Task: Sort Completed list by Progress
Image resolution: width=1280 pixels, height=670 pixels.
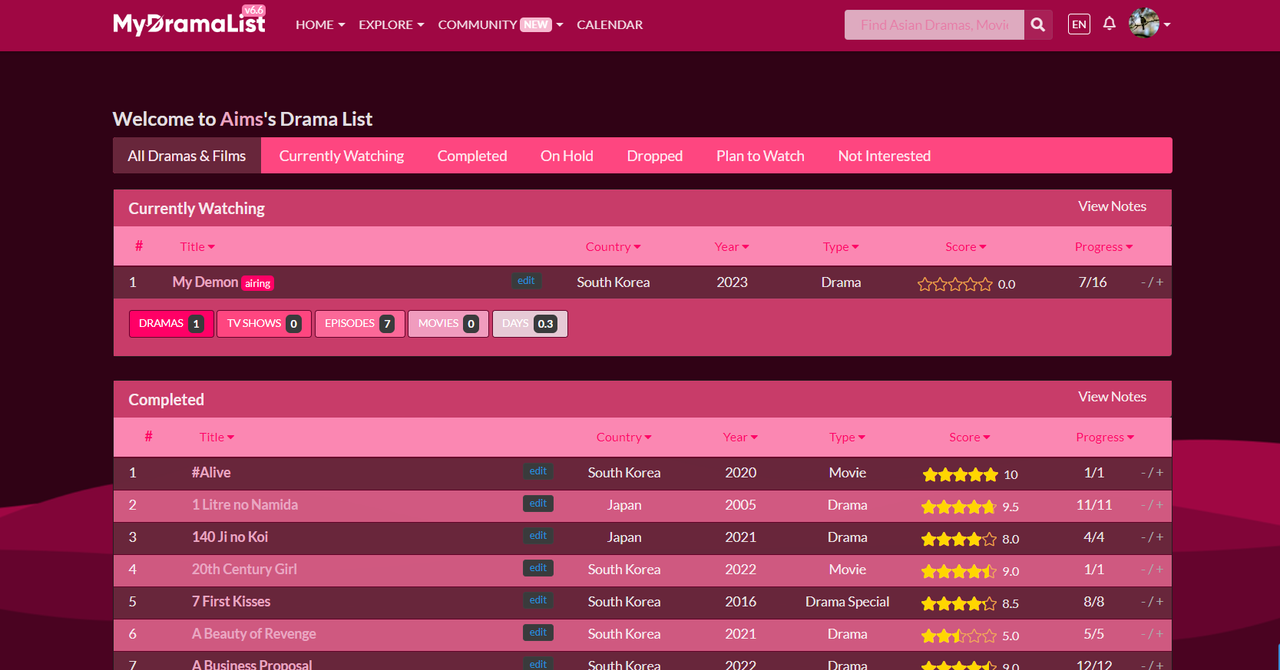Action: tap(1105, 437)
